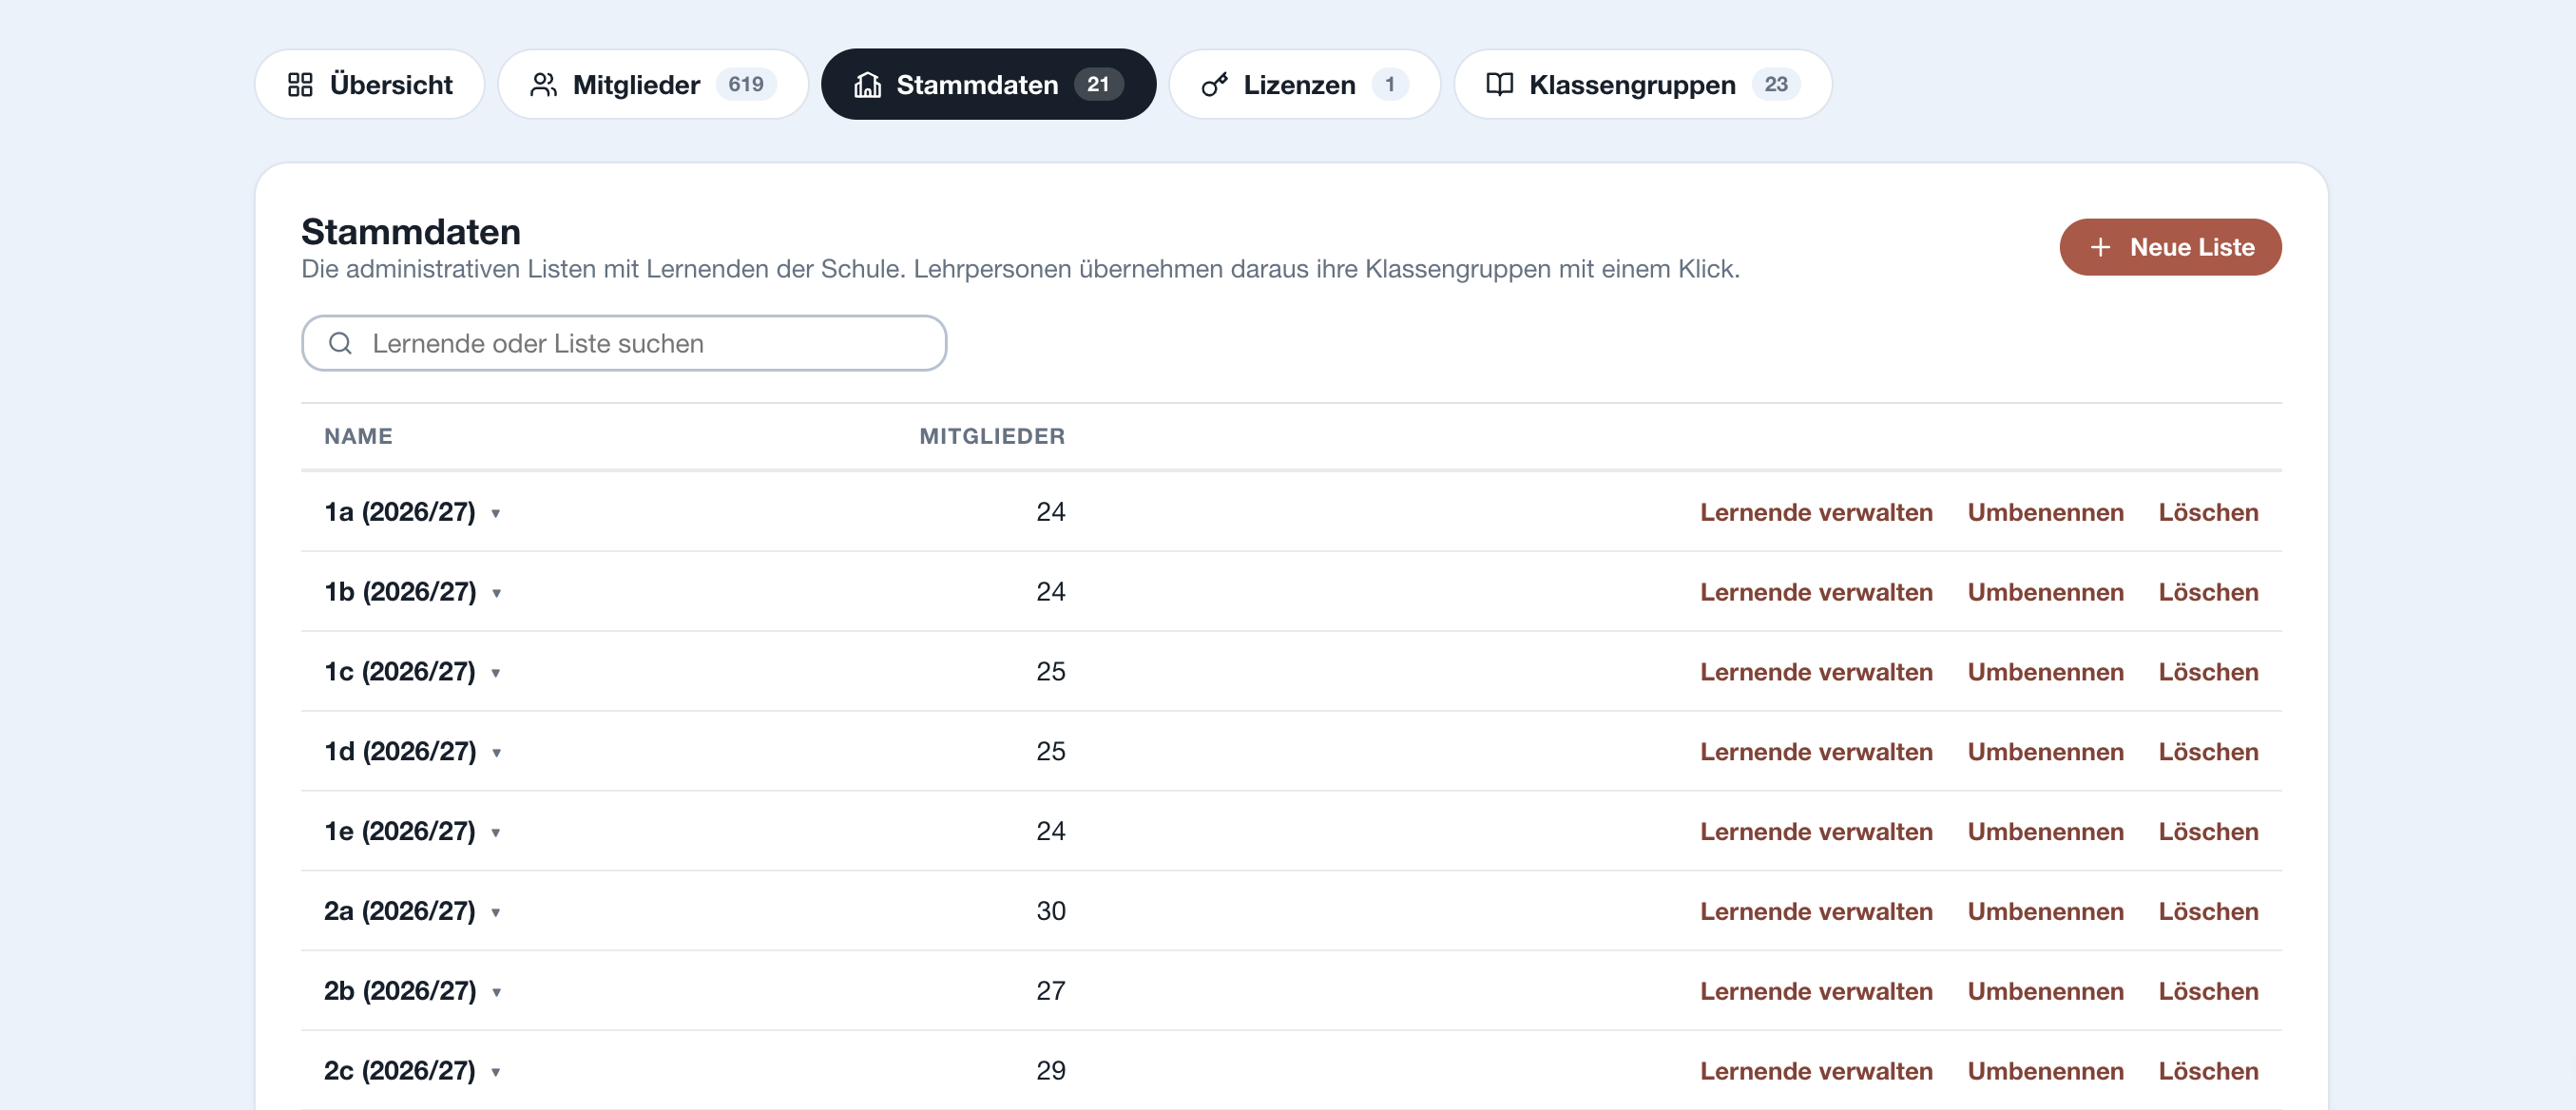Click Umbenennen in the 1b row
2576x1110 pixels.
(x=2045, y=592)
